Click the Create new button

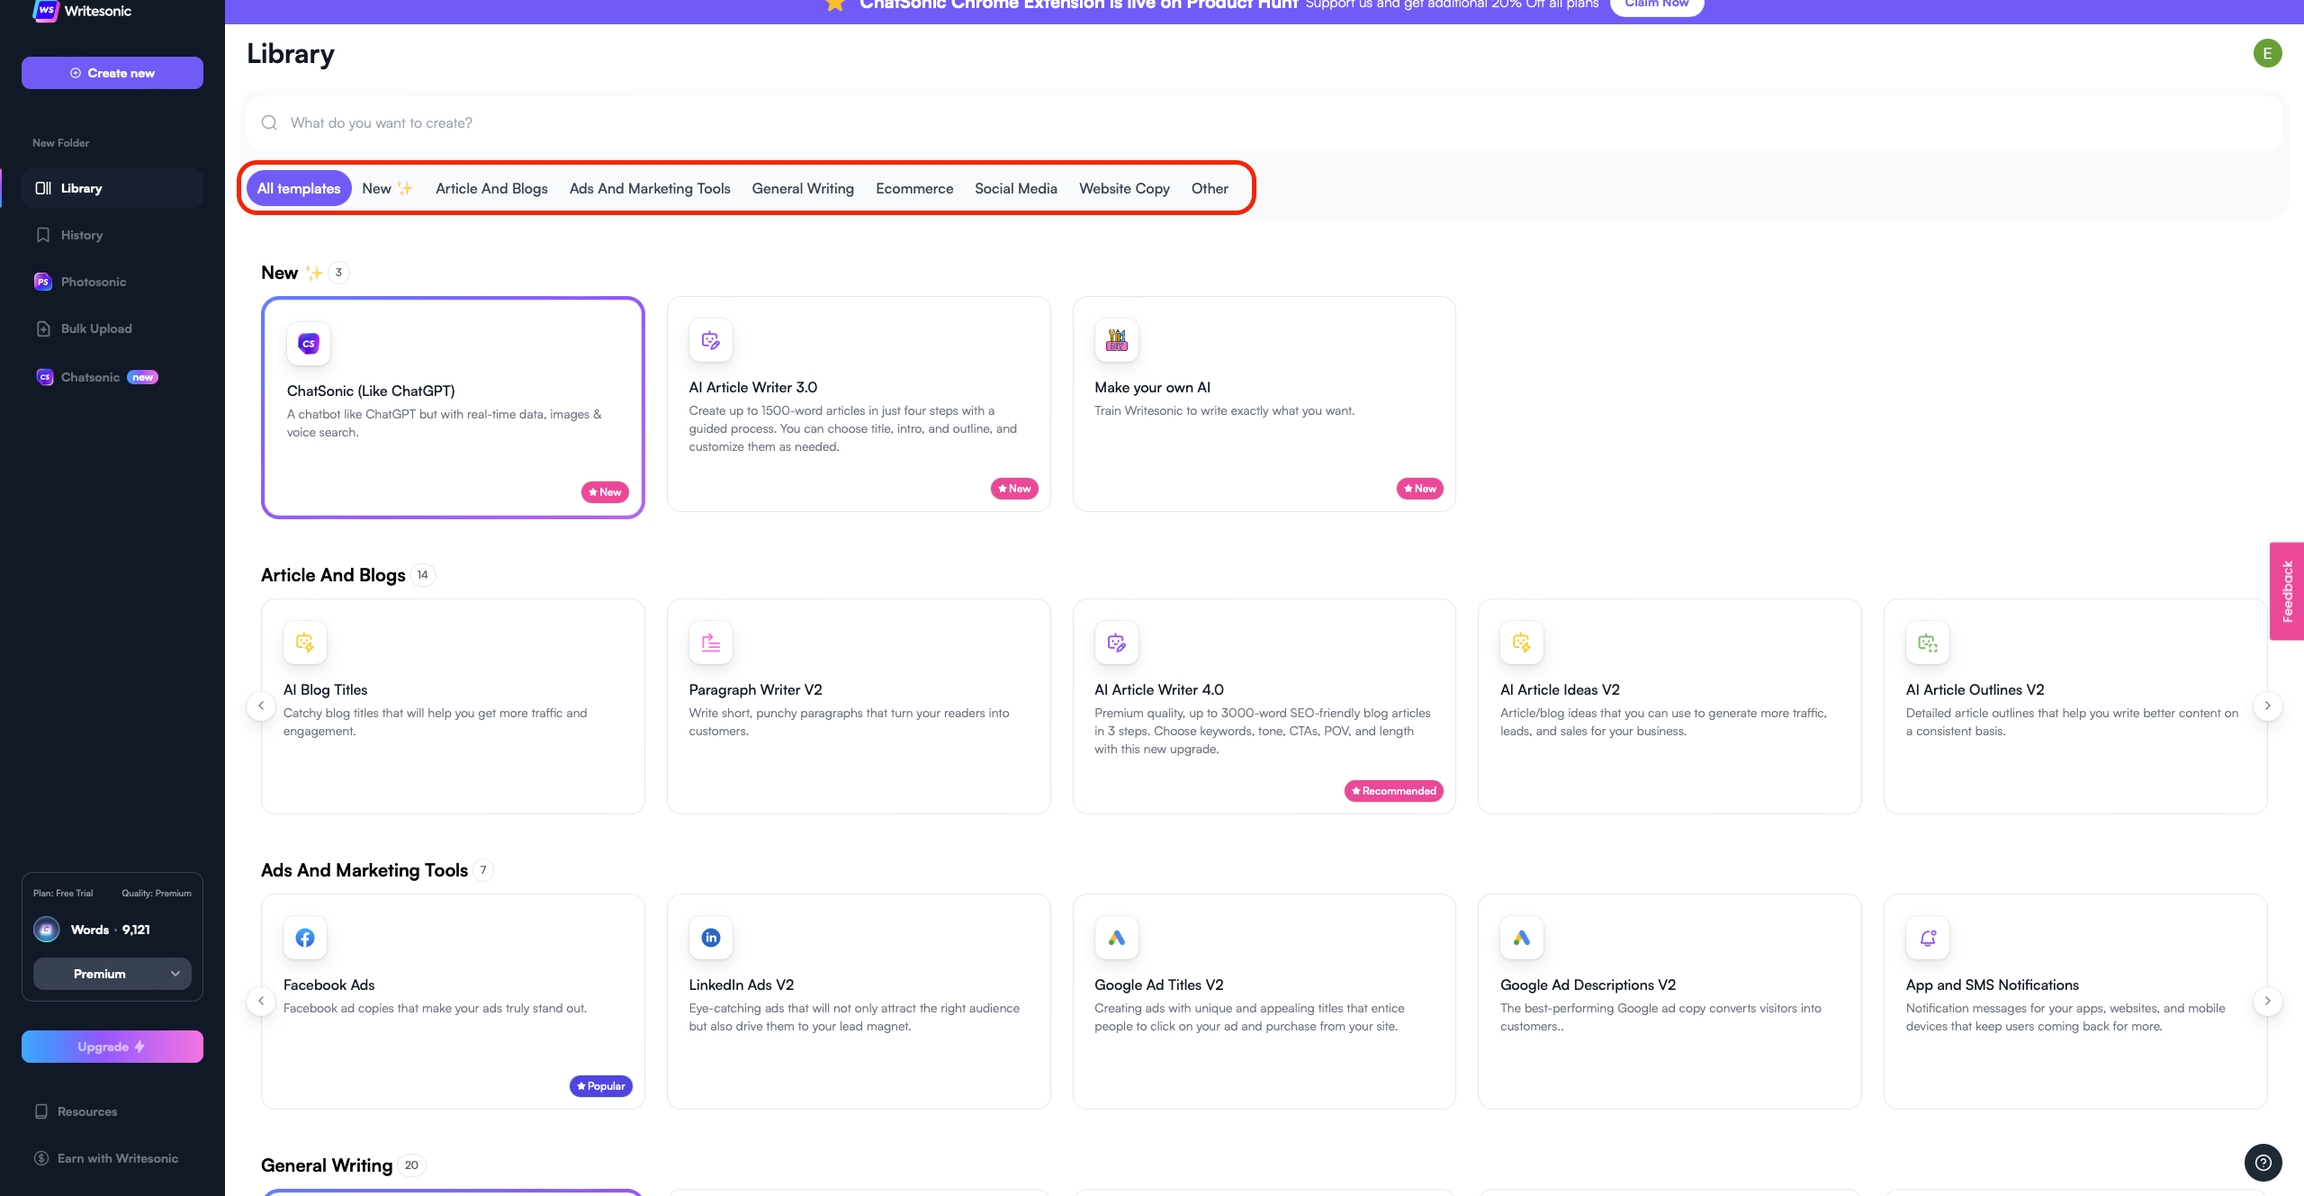click(x=112, y=73)
